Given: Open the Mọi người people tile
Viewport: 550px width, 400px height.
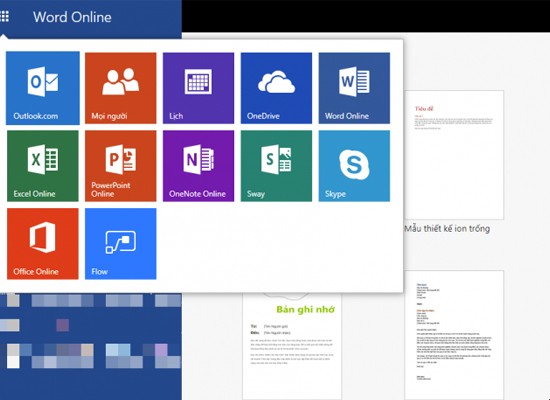Looking at the screenshot, I should pos(121,88).
